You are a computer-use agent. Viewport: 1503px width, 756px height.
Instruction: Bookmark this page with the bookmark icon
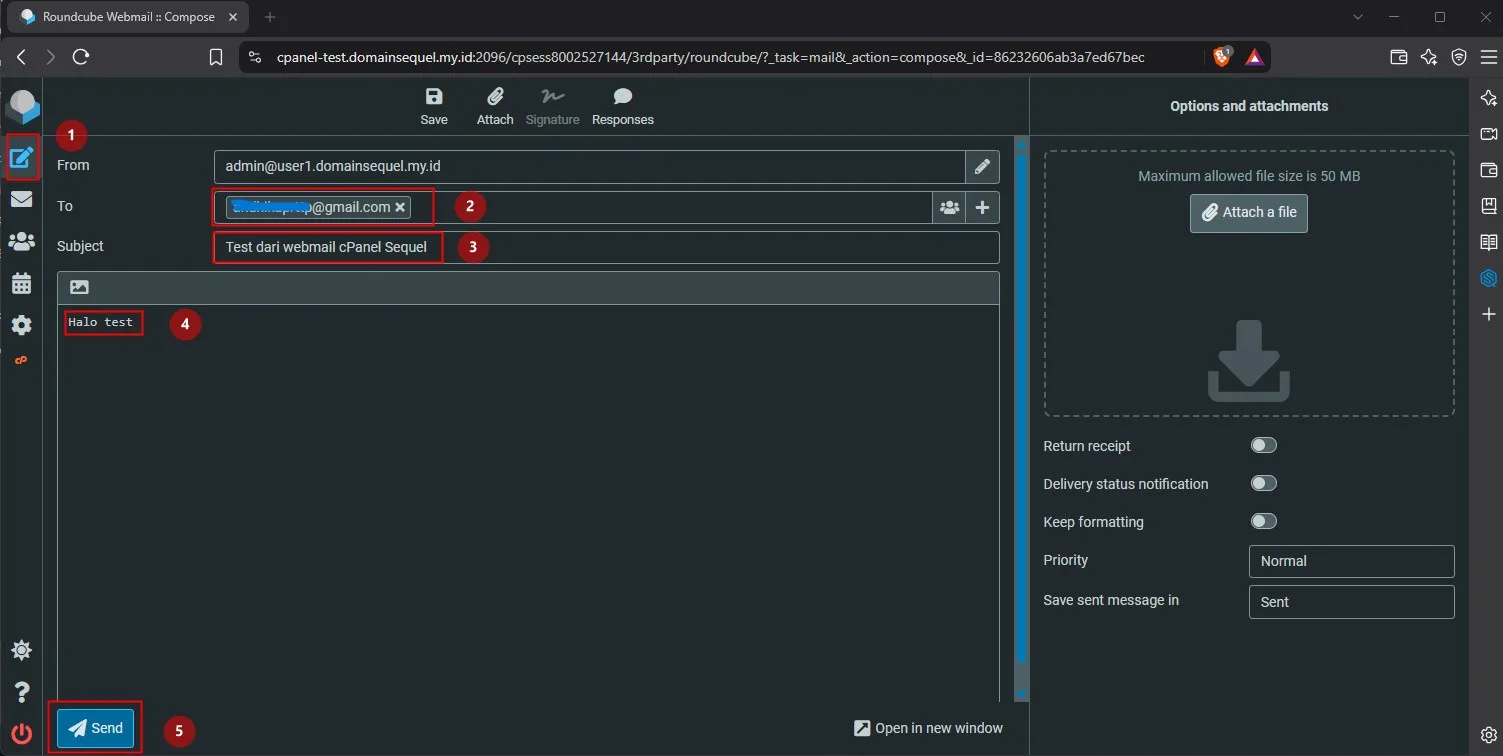216,57
